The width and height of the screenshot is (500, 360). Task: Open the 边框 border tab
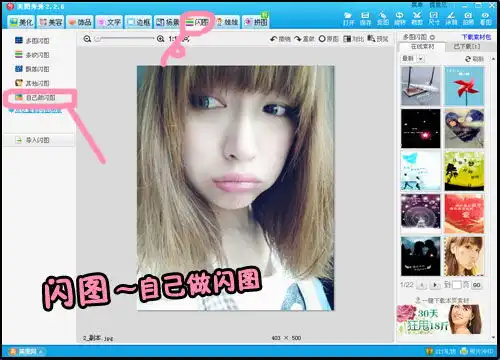click(x=139, y=22)
